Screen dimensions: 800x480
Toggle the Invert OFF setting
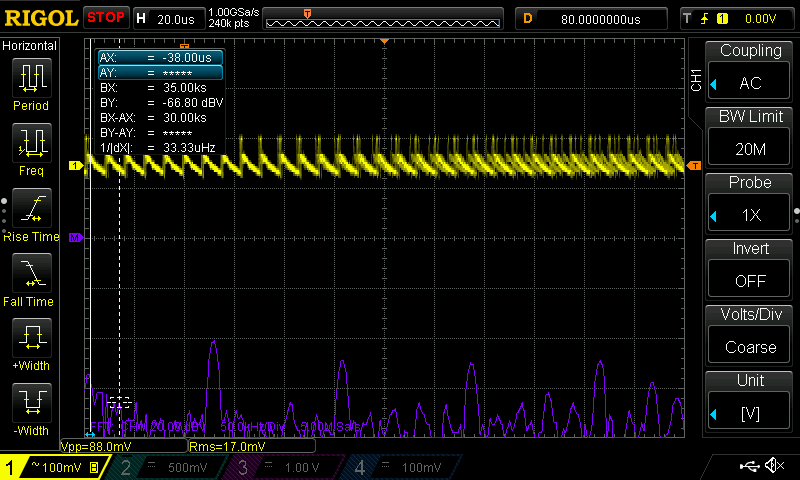tap(750, 270)
